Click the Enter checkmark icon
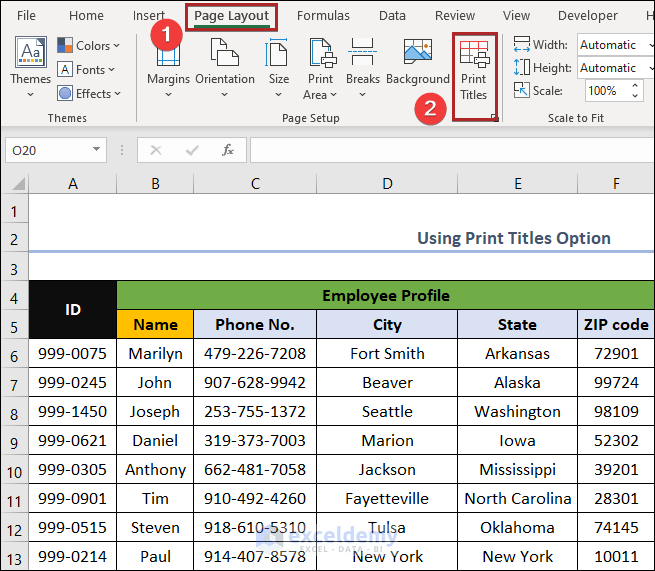Viewport: 655px width, 571px height. [192, 150]
